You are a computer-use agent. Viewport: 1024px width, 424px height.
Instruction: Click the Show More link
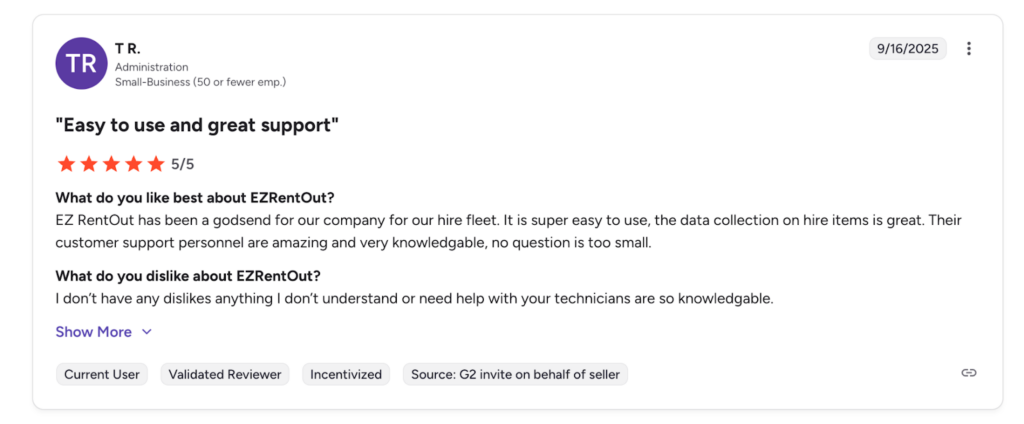(x=93, y=332)
